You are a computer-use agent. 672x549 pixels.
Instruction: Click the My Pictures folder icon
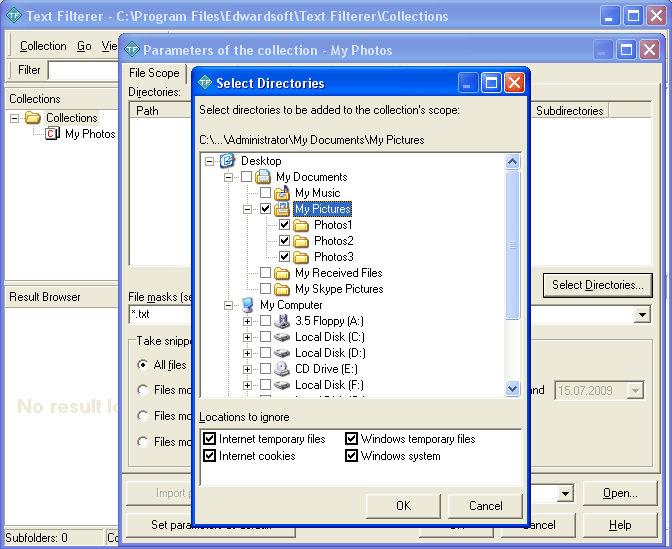coord(282,209)
